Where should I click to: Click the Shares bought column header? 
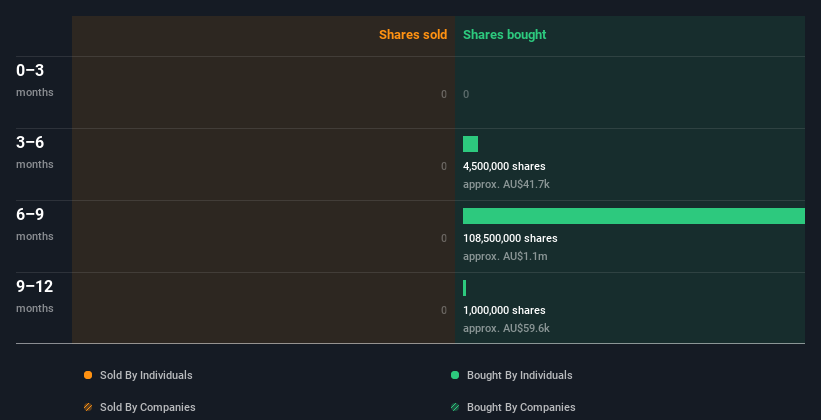pos(505,35)
